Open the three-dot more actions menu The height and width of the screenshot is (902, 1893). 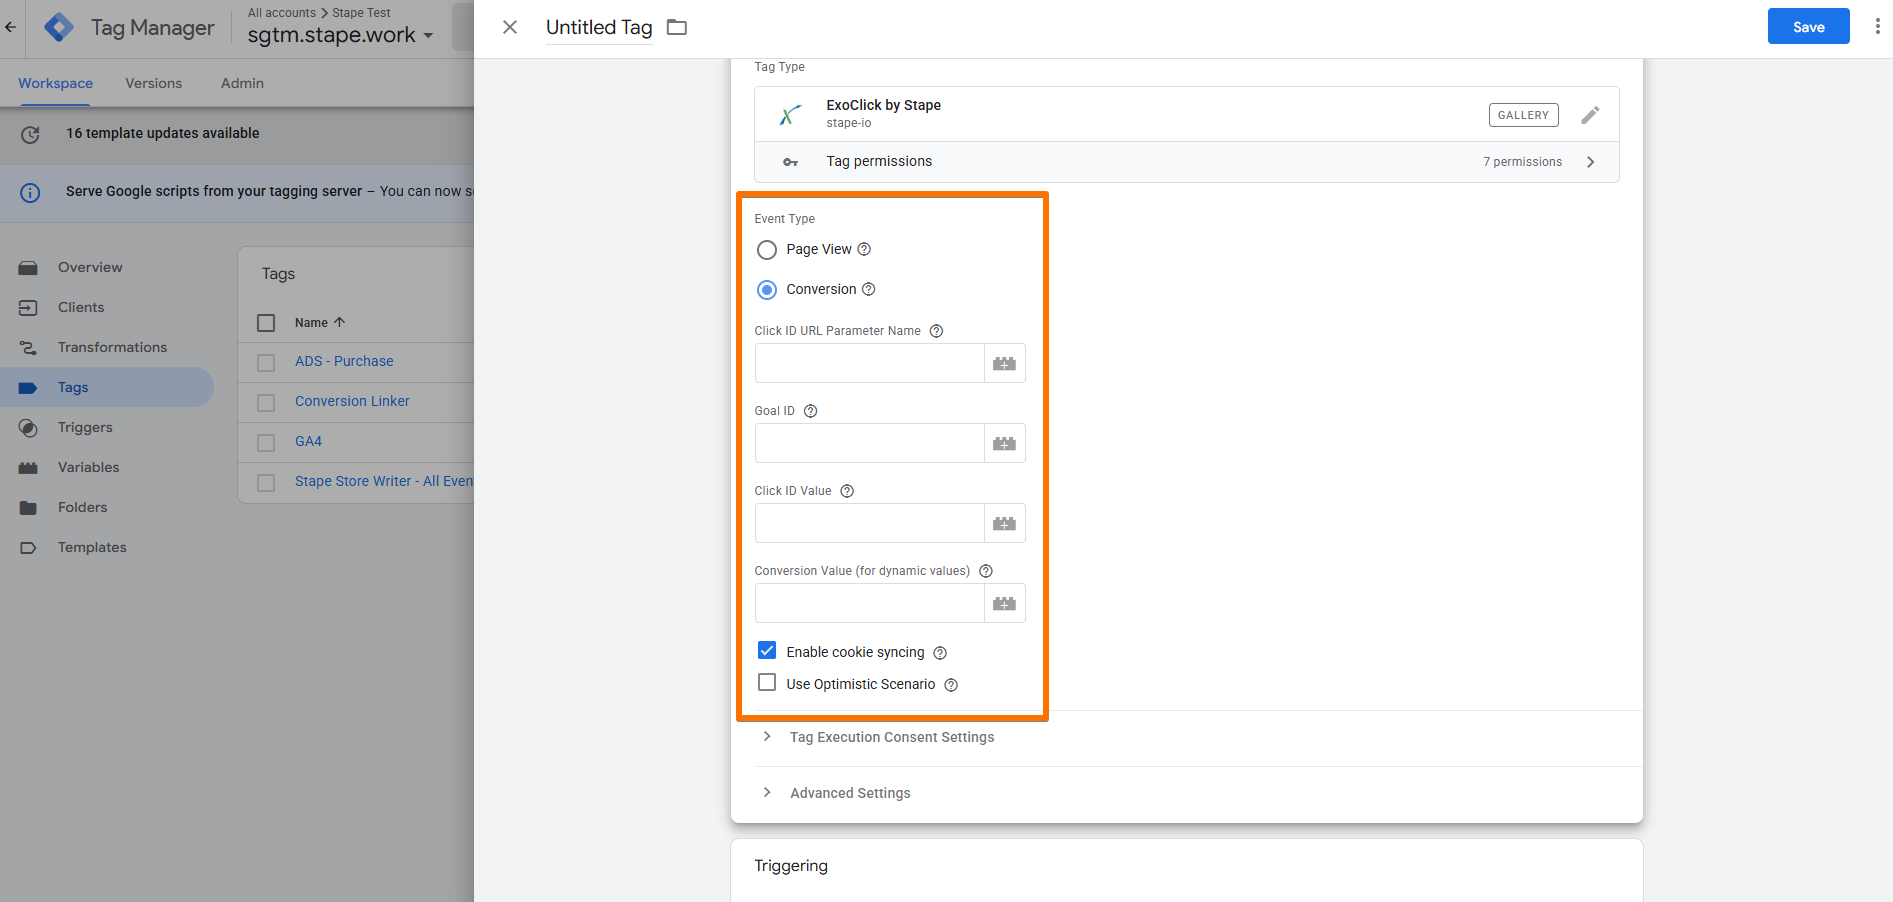[1877, 27]
